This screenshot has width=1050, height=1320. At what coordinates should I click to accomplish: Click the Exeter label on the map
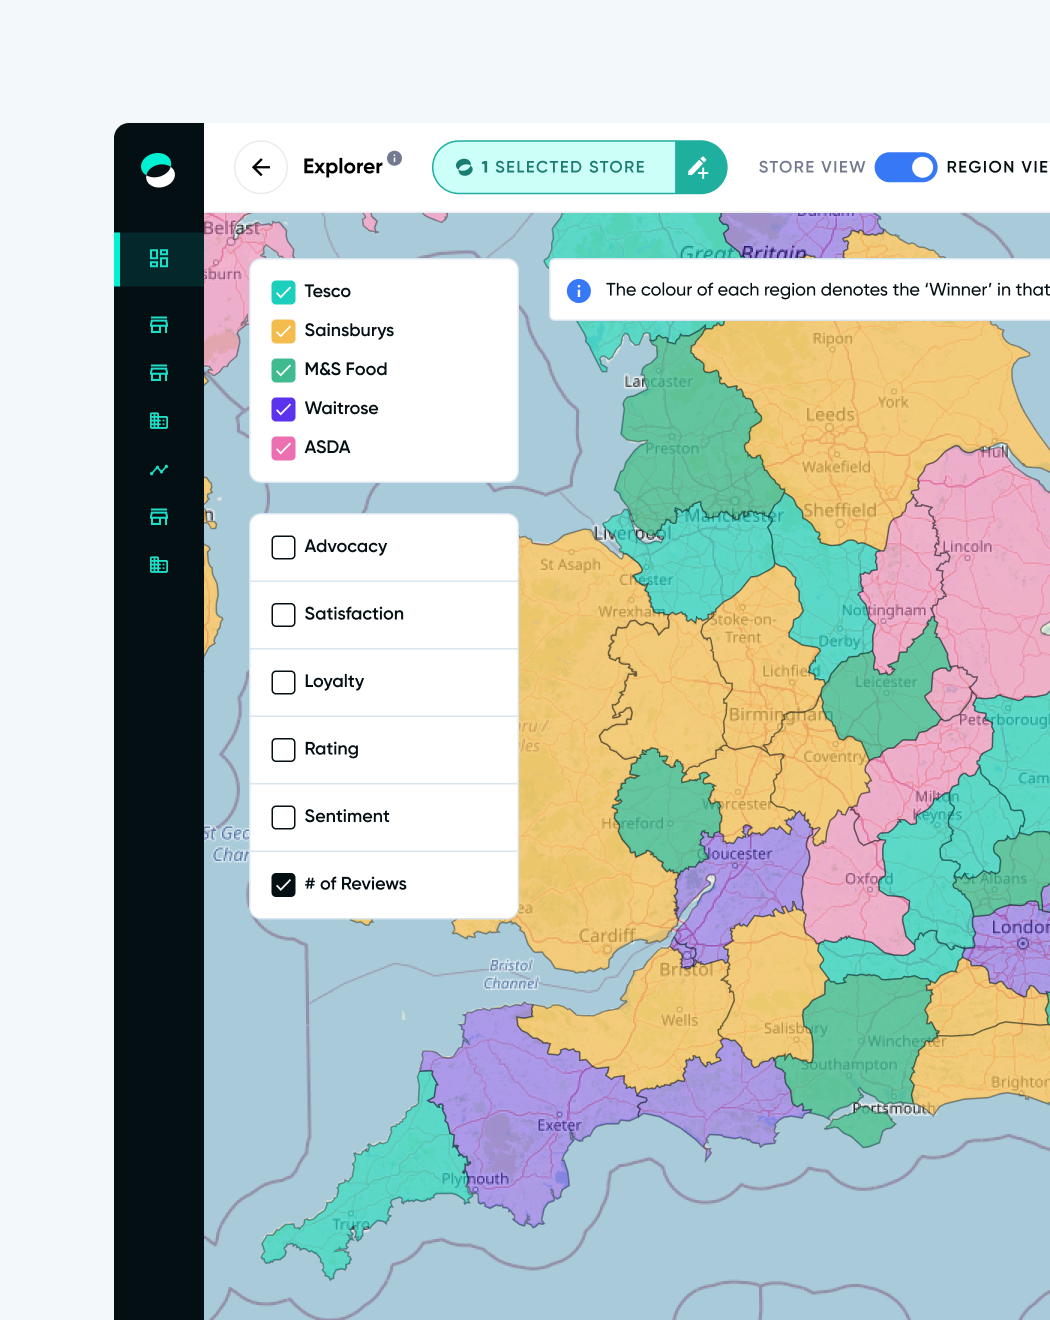(x=559, y=1125)
